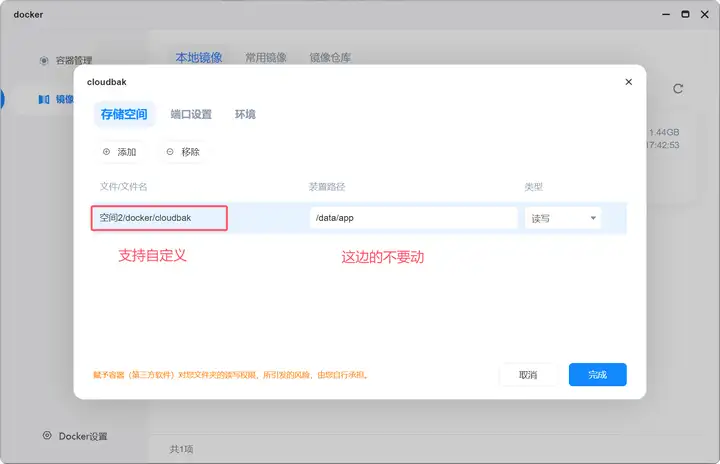Close the cloudbak dialog
The height and width of the screenshot is (464, 720).
pyautogui.click(x=629, y=82)
